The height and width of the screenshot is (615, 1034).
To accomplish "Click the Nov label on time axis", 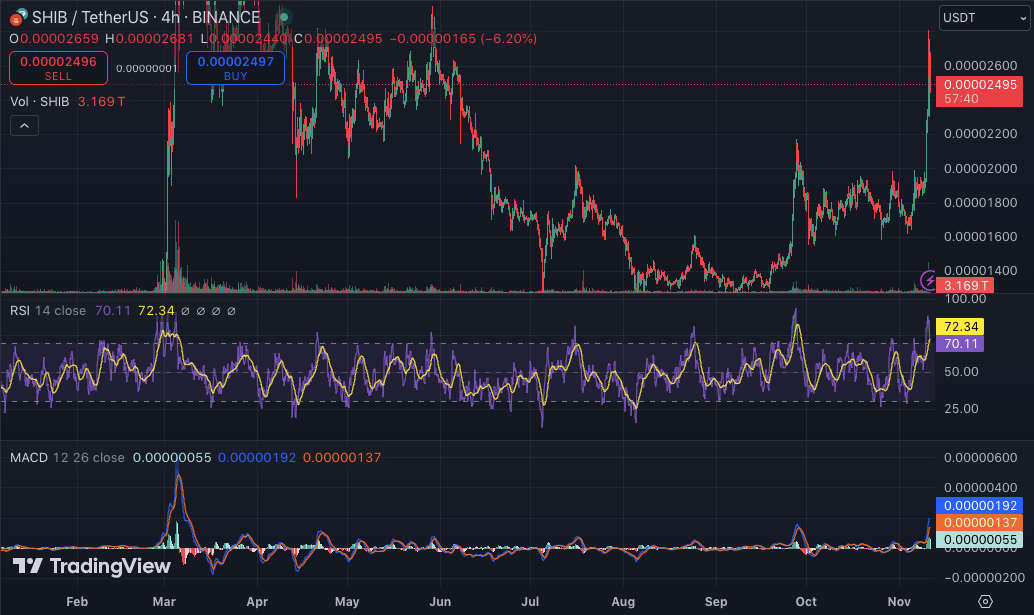I will click(x=899, y=601).
